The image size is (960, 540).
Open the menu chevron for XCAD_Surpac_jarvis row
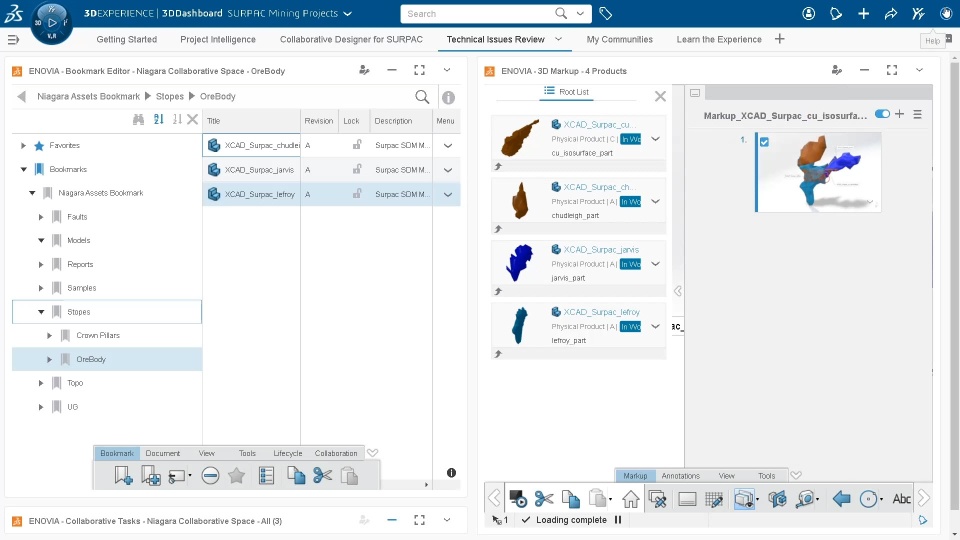pyautogui.click(x=448, y=170)
